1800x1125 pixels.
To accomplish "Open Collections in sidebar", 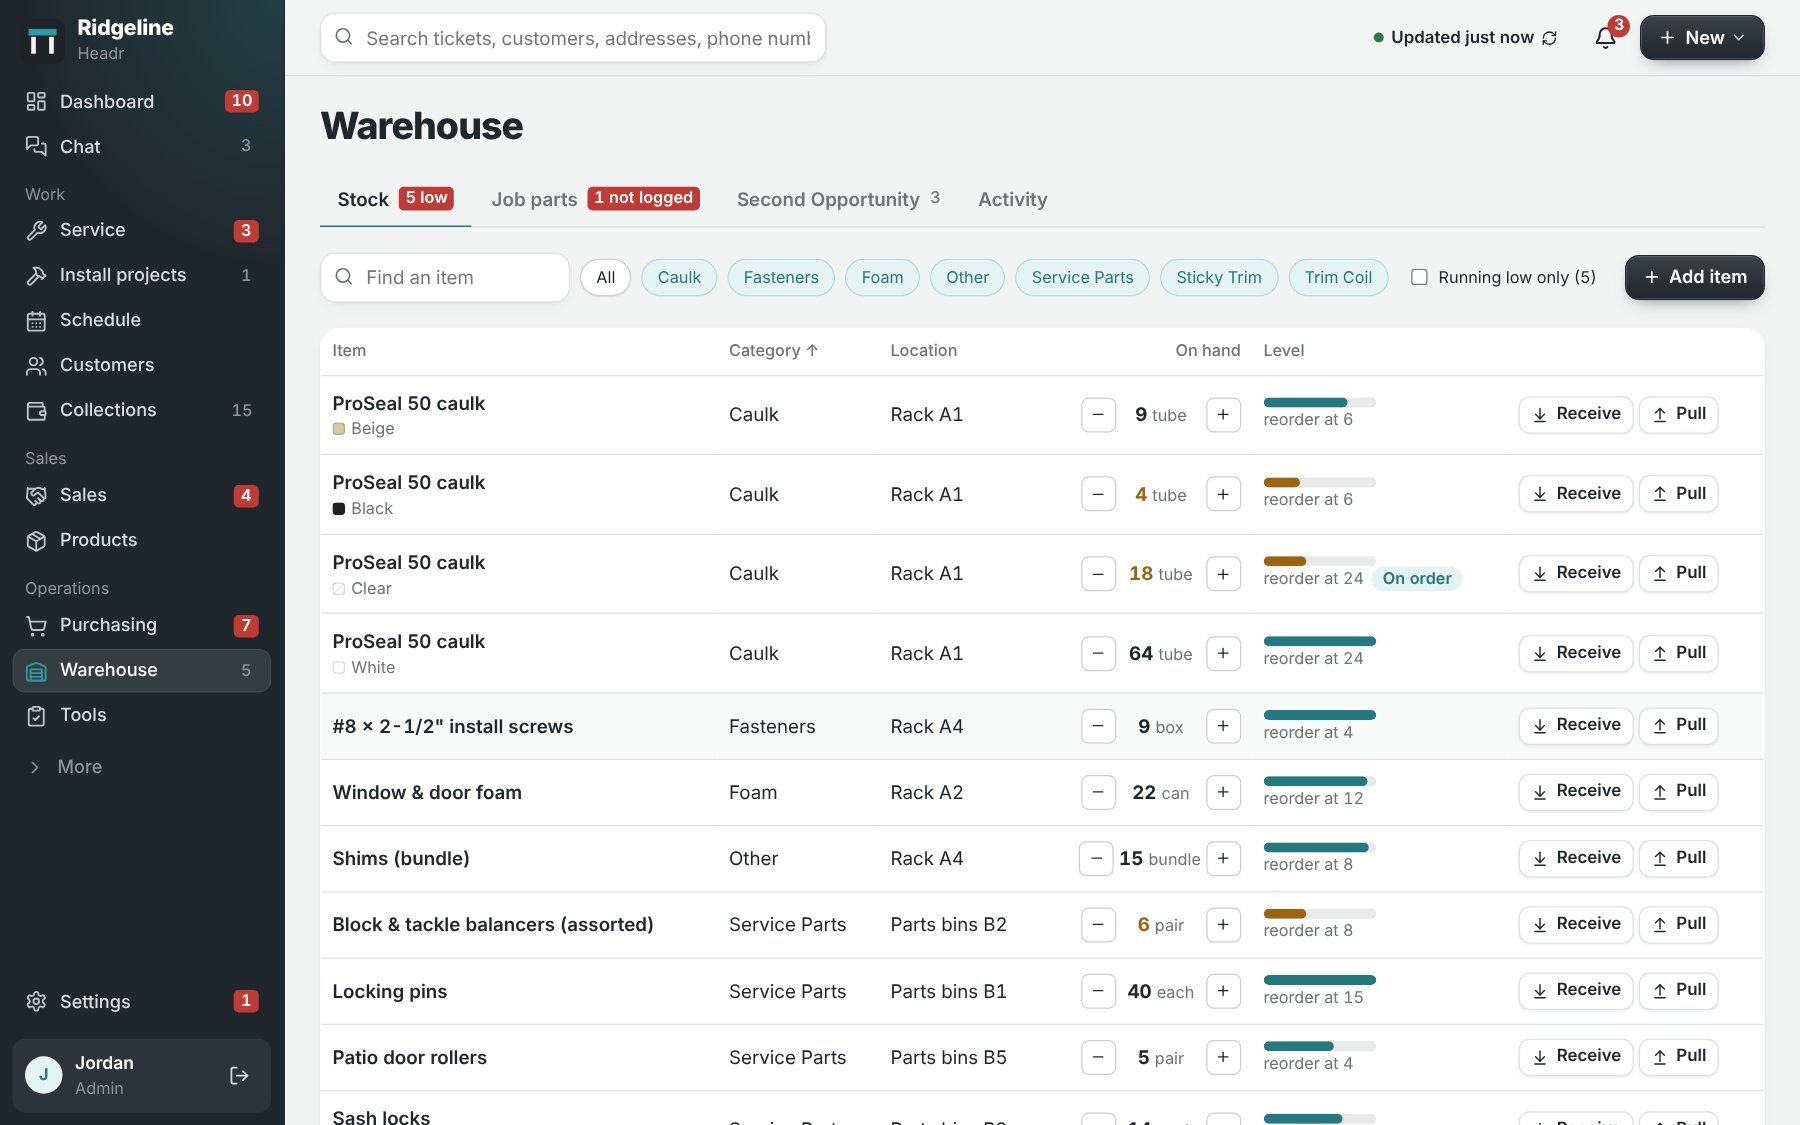I will [141, 410].
